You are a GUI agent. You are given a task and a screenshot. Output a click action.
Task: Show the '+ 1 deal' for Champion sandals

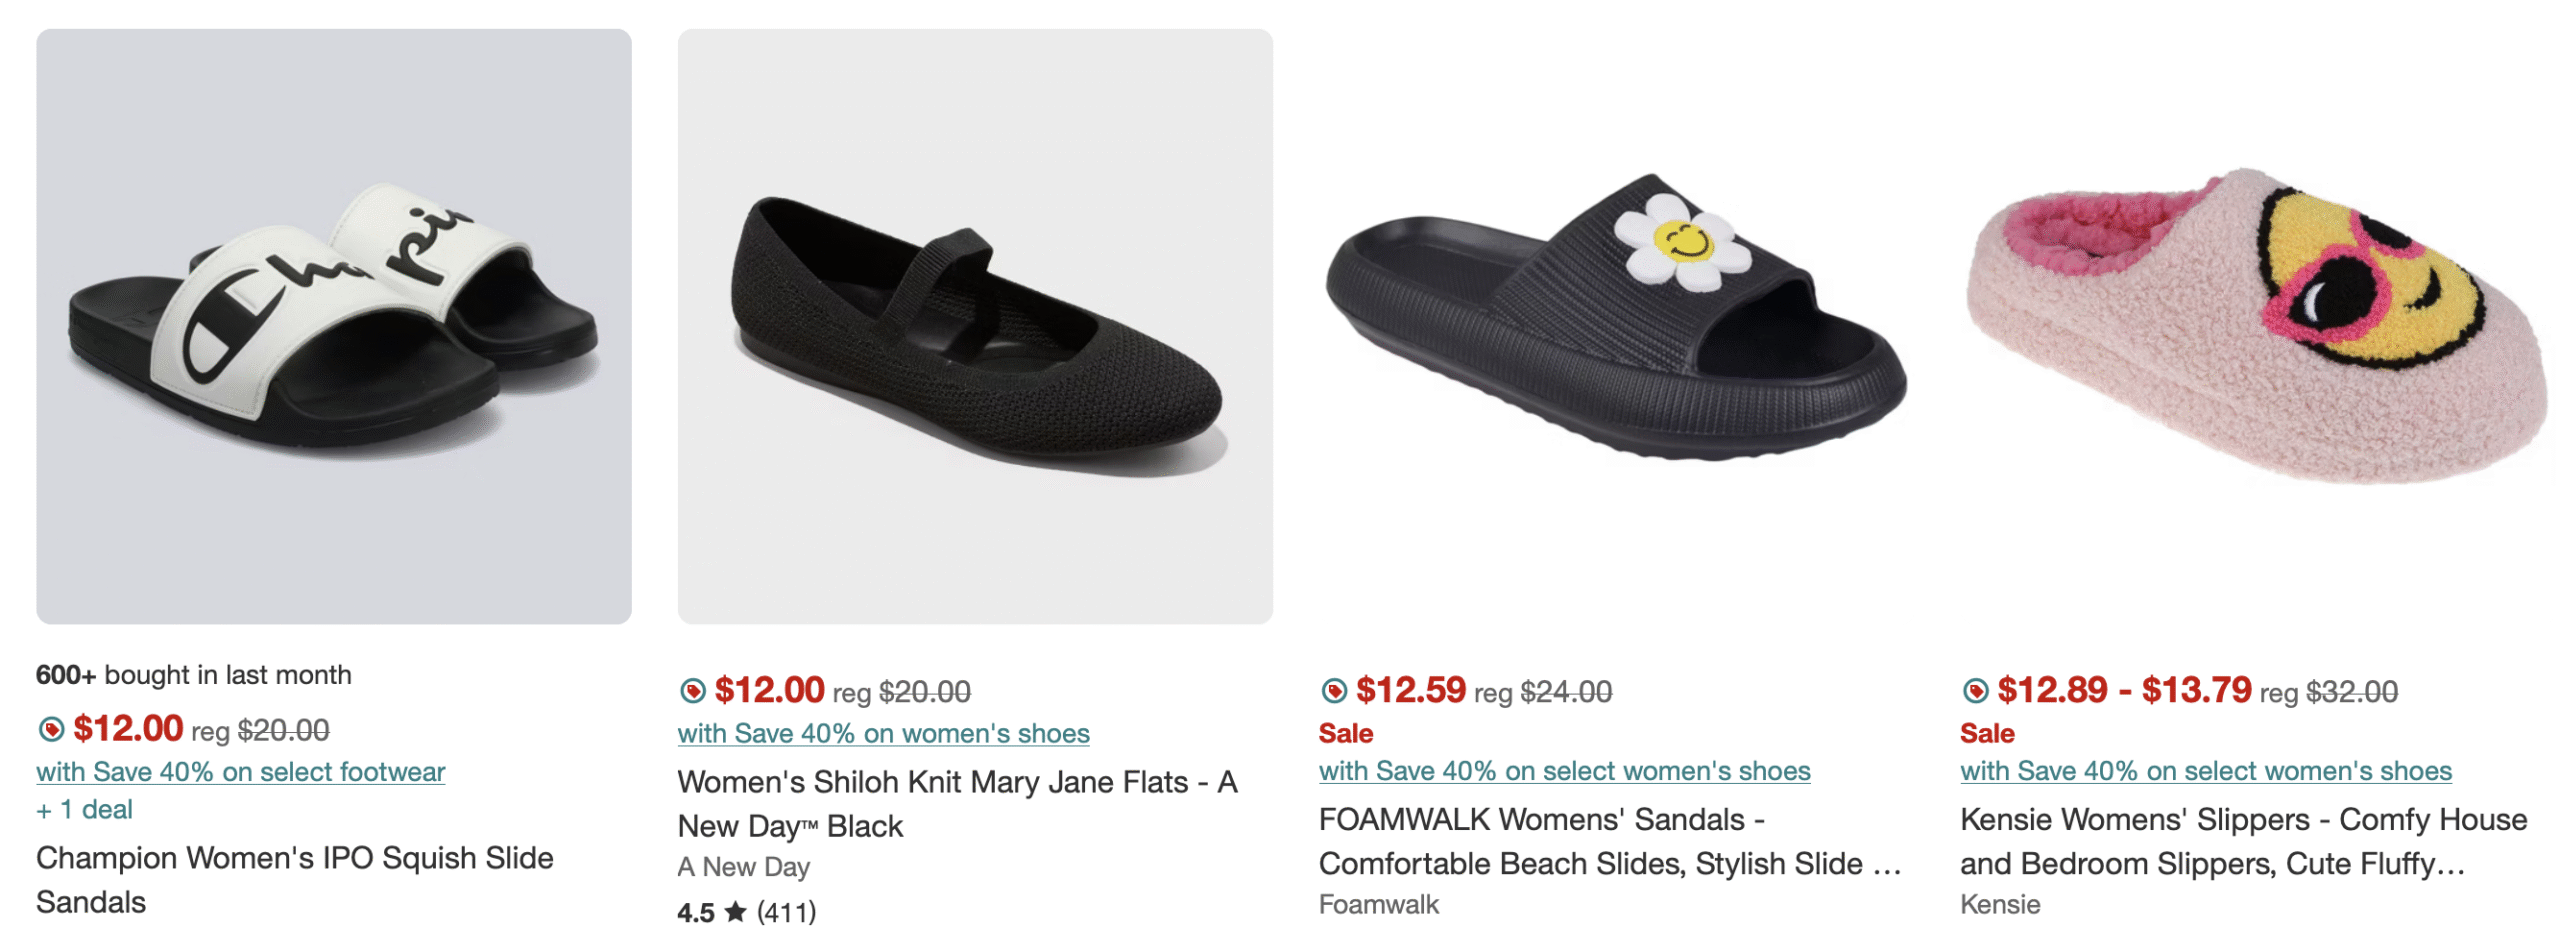pos(85,809)
